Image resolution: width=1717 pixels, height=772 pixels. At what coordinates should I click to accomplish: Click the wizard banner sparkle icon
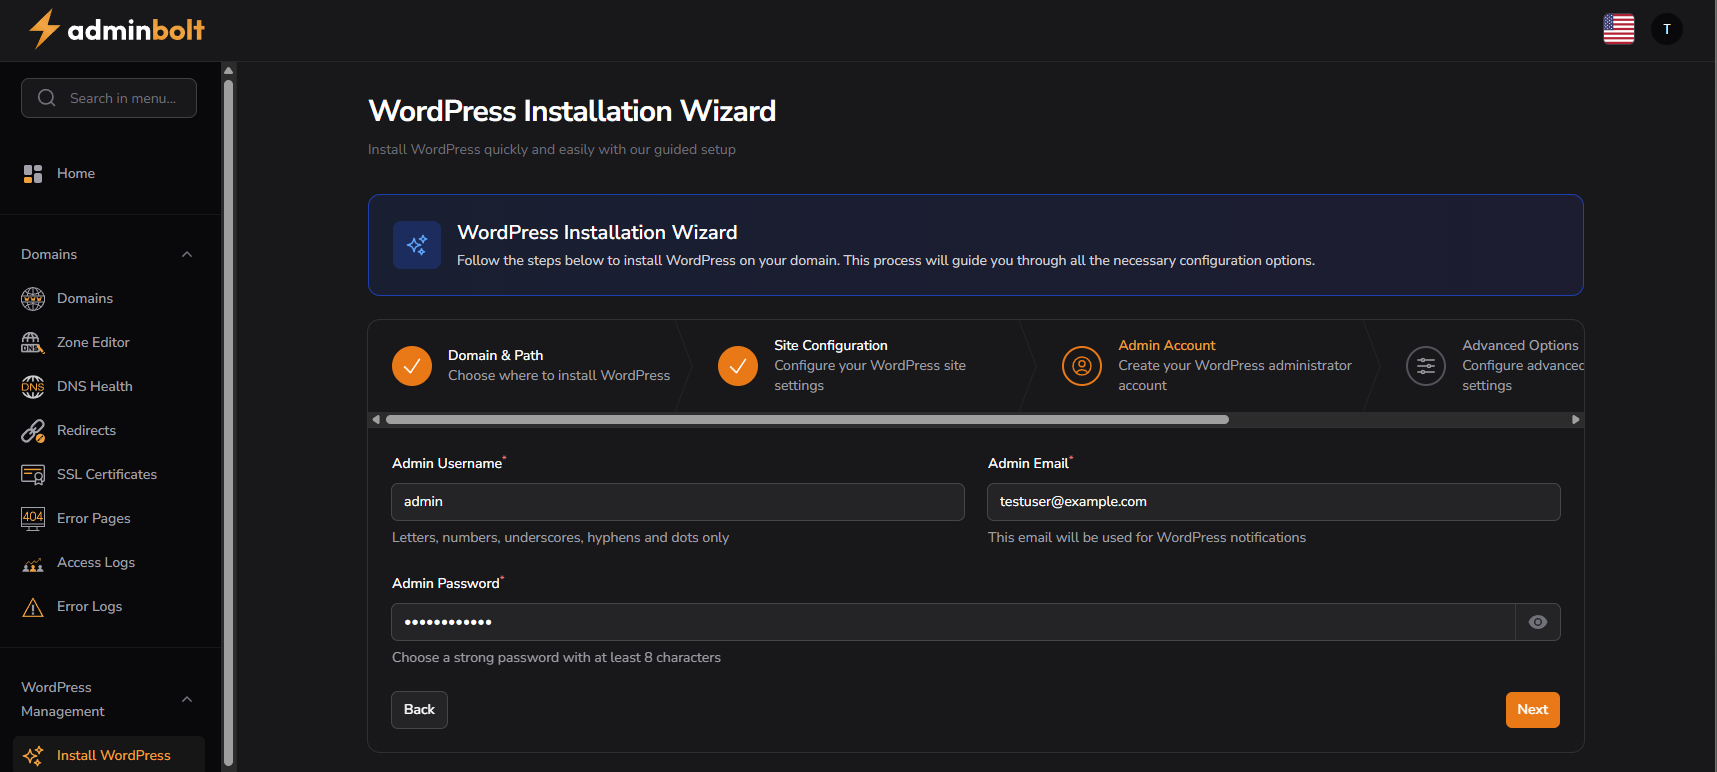pos(417,245)
